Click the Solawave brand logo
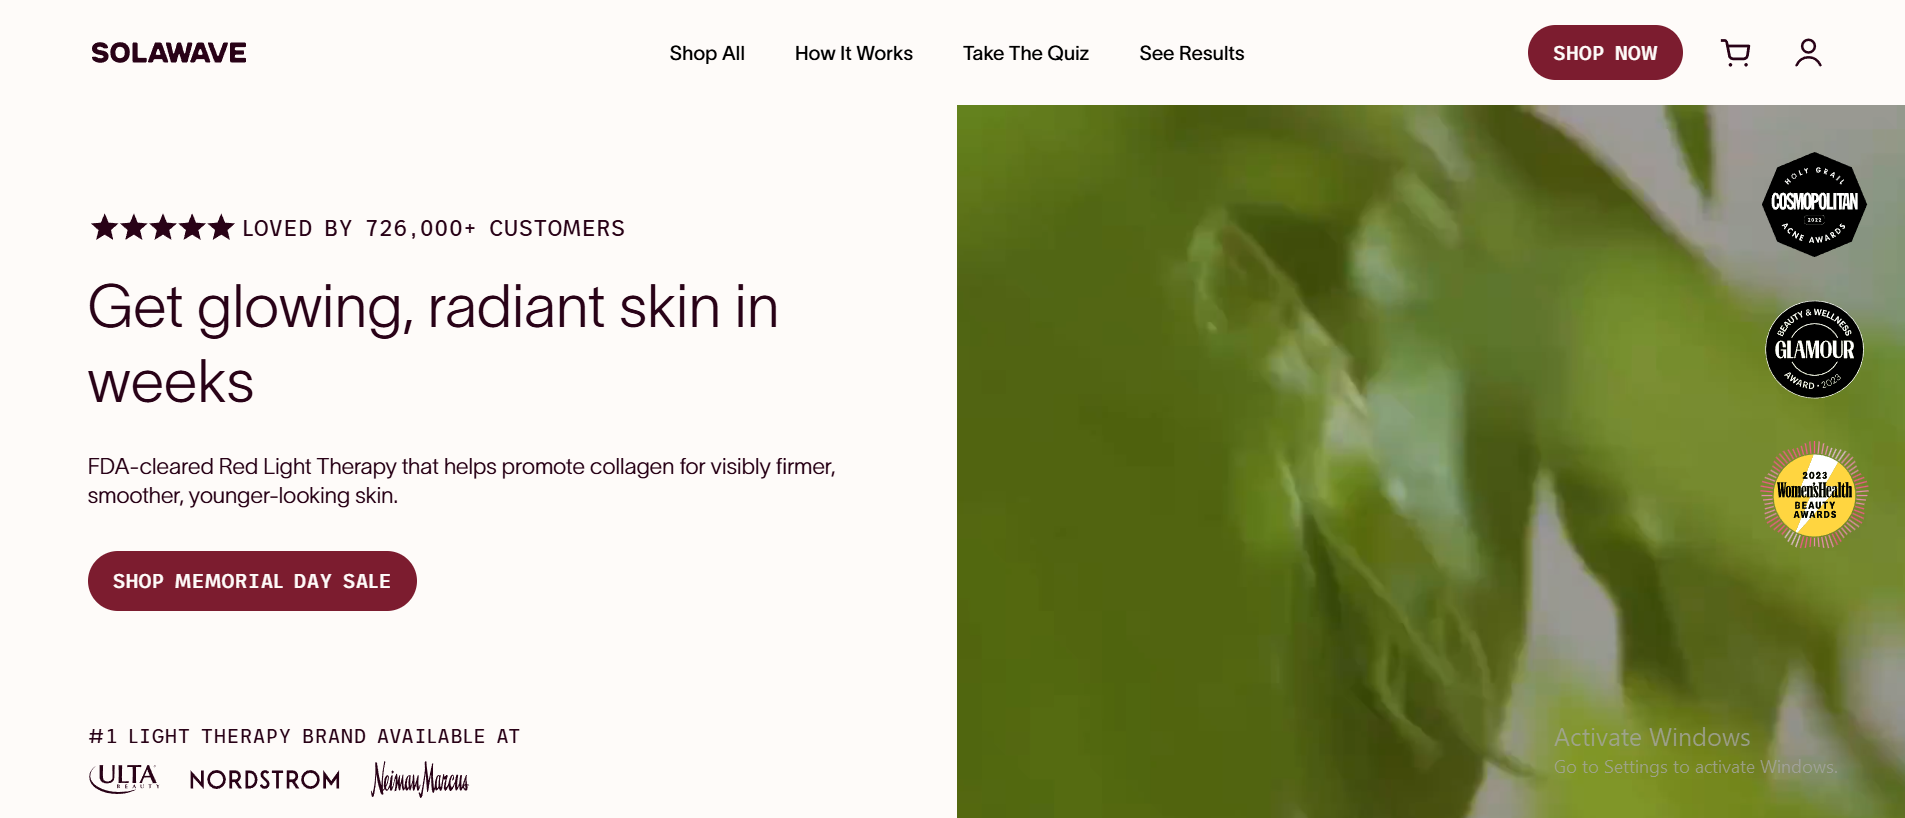1905x818 pixels. point(169,53)
